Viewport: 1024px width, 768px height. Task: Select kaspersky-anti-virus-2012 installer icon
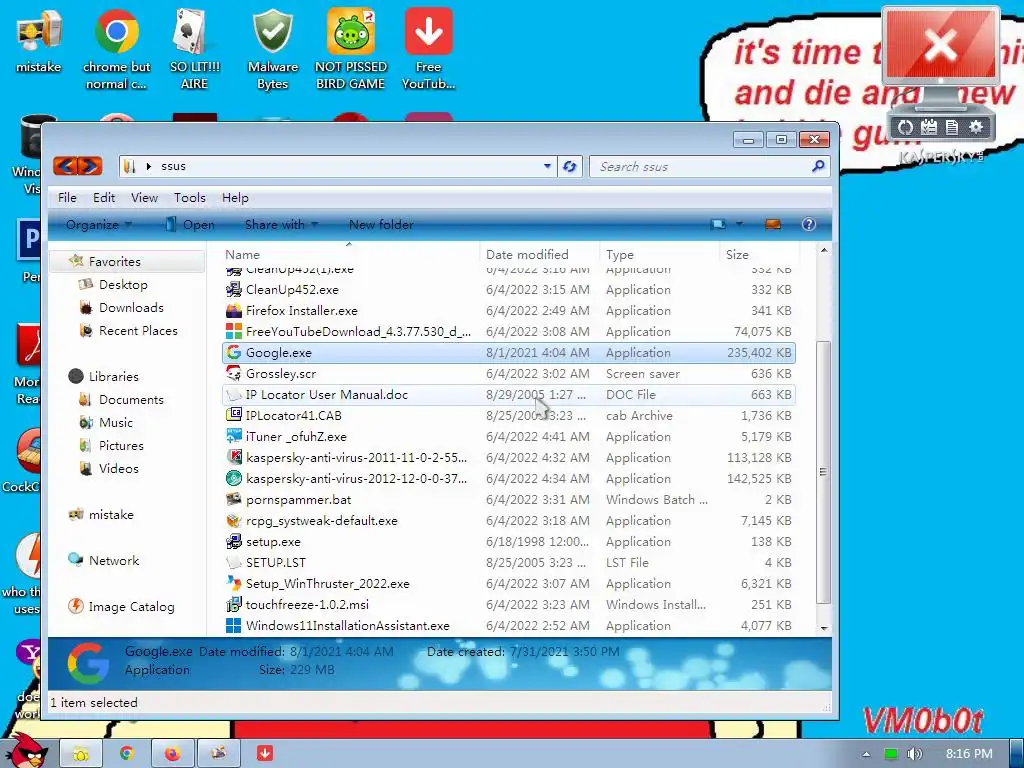point(234,479)
